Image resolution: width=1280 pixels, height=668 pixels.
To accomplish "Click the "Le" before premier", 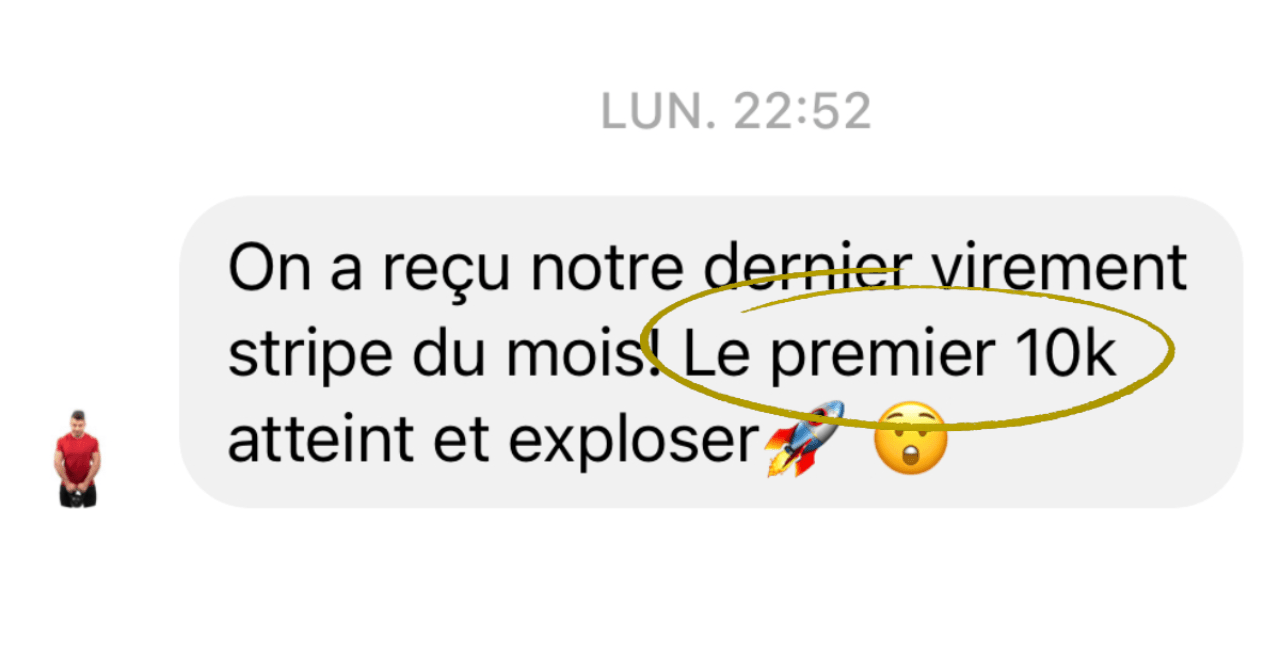I will point(717,354).
